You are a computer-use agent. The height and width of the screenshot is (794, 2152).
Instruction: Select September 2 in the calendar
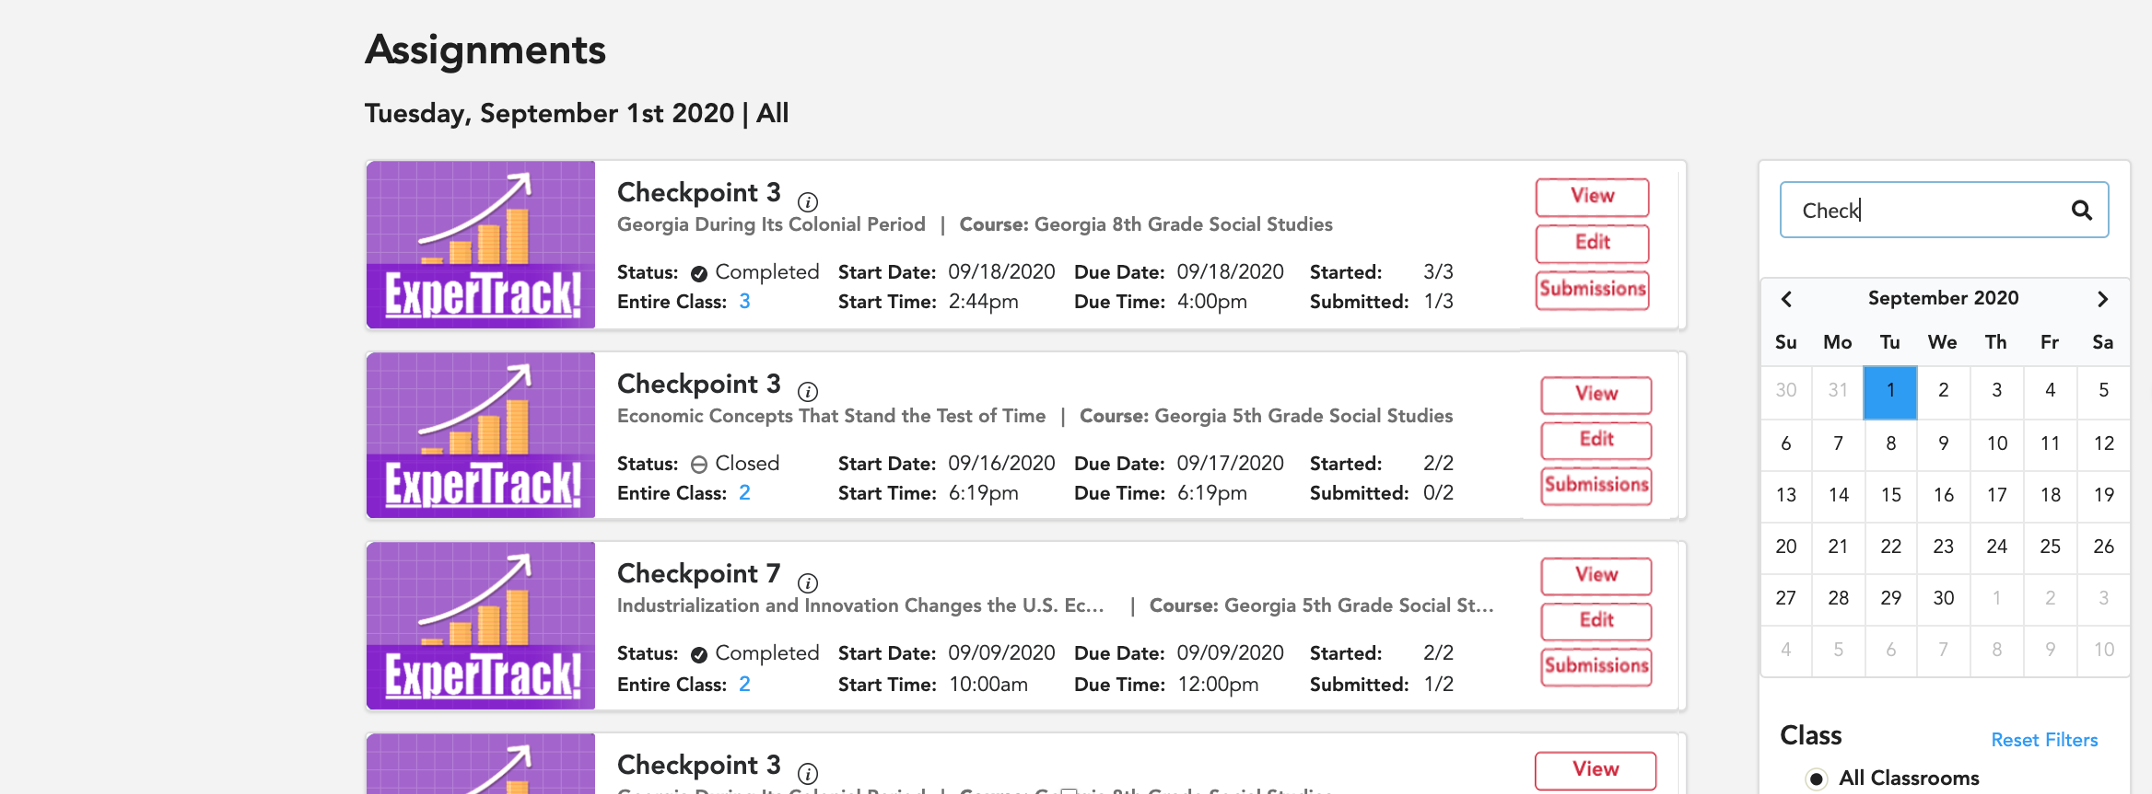1943,391
